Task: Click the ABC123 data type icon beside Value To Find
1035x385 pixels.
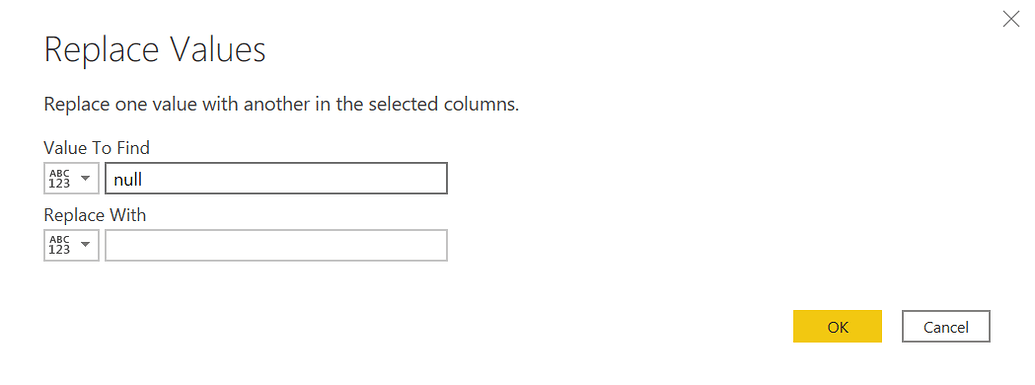Action: pos(59,178)
